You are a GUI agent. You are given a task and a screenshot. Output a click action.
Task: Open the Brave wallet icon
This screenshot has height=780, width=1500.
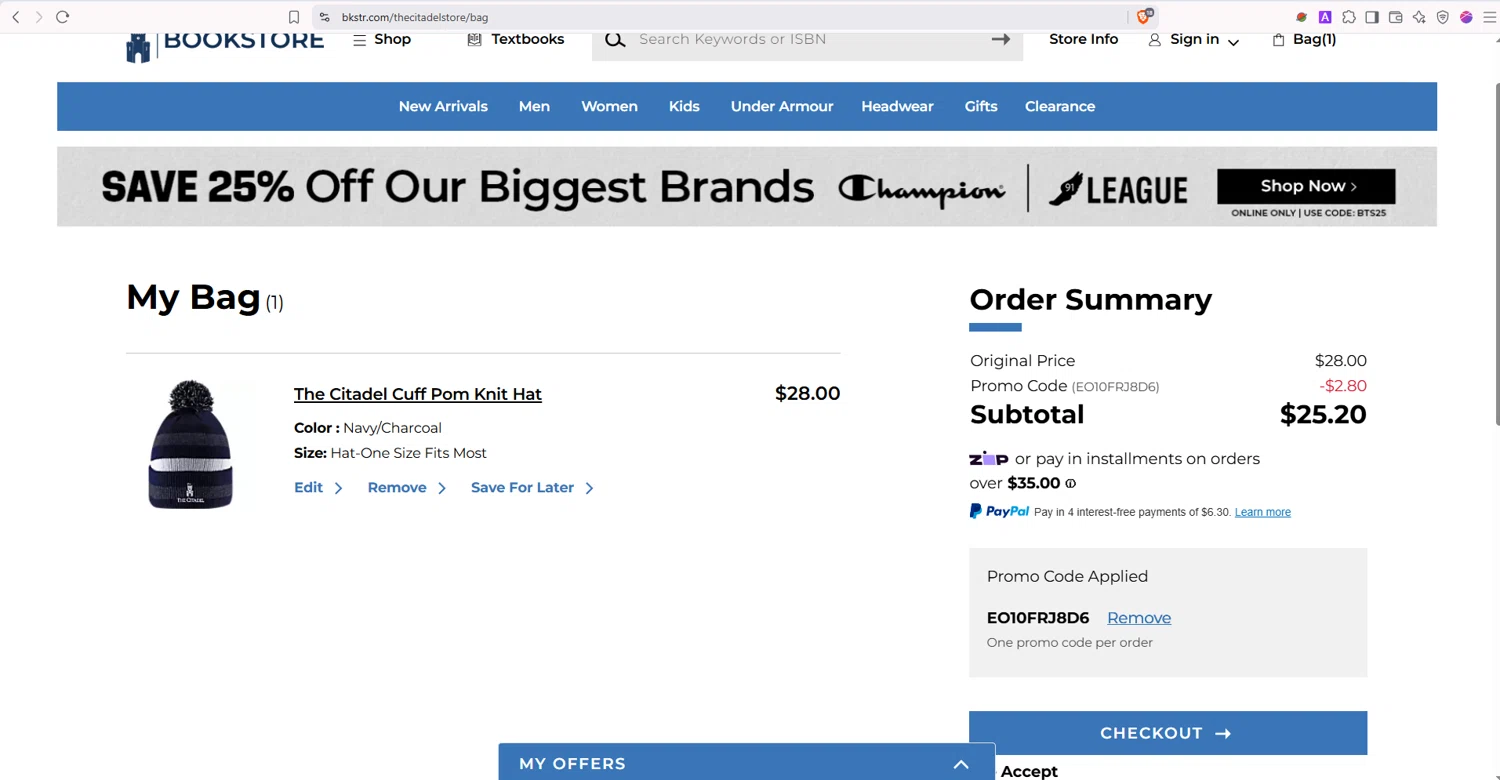(1395, 17)
